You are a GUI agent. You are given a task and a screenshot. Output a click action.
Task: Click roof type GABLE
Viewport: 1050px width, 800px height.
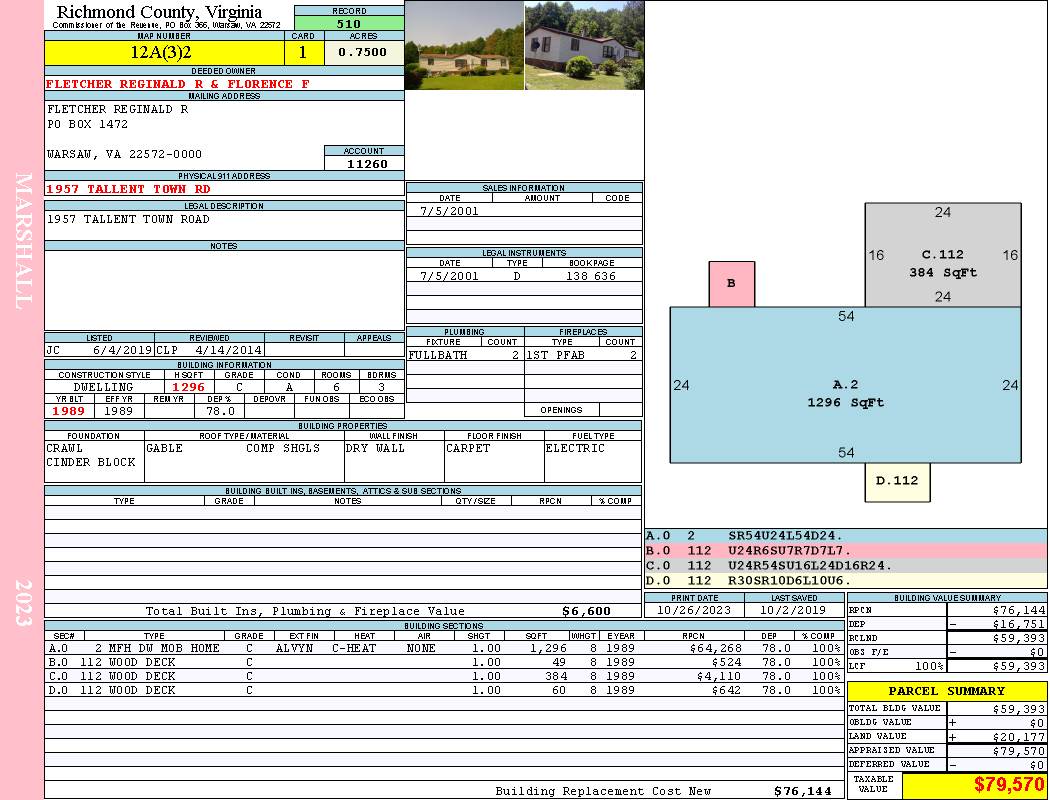[164, 449]
